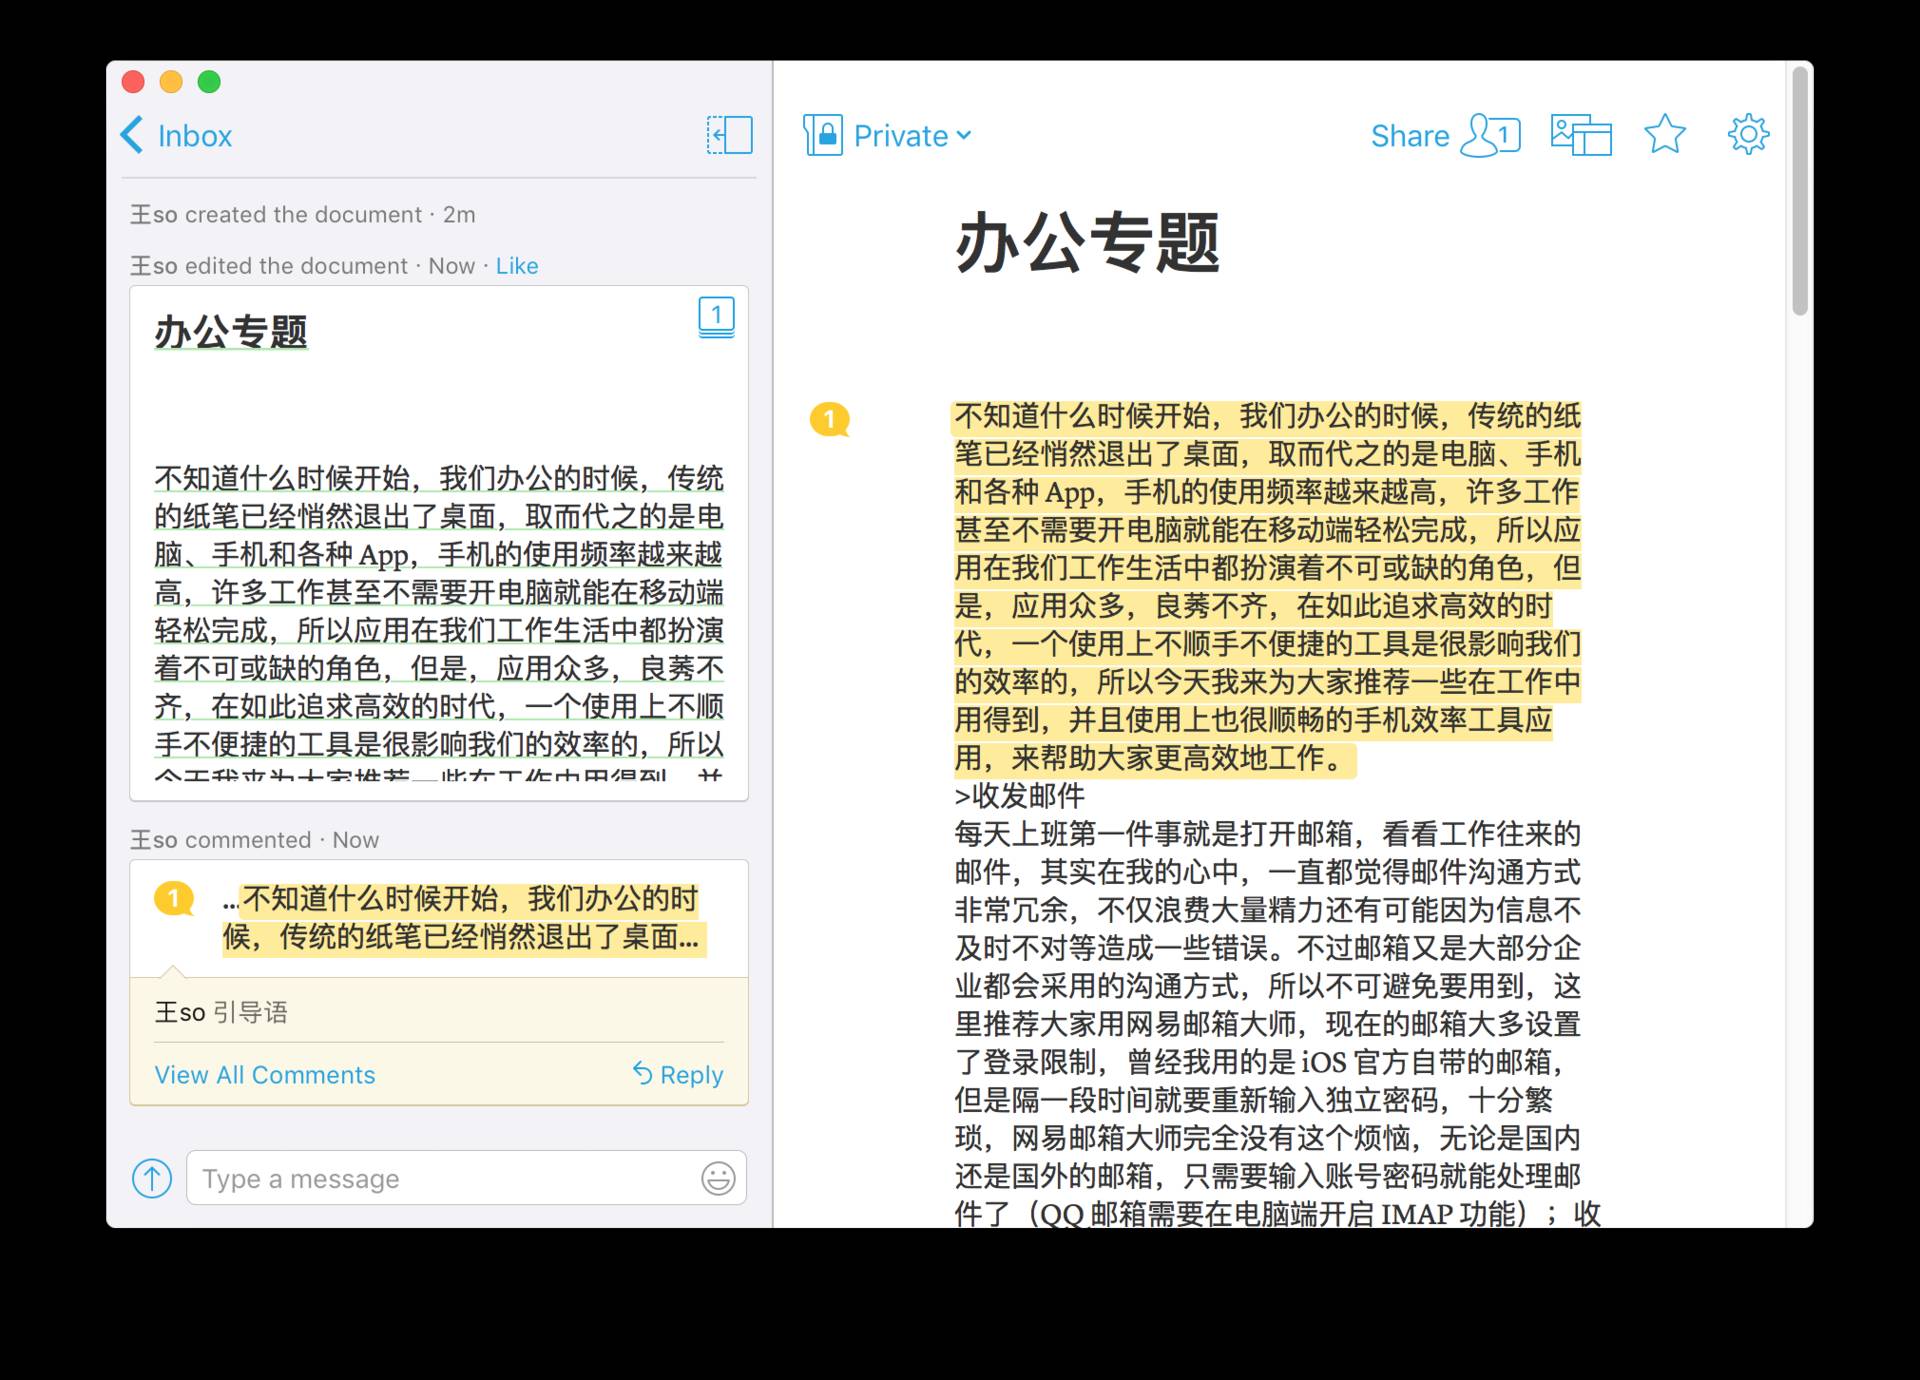
Task: Click the document vertical scrollbar
Action: click(1800, 190)
